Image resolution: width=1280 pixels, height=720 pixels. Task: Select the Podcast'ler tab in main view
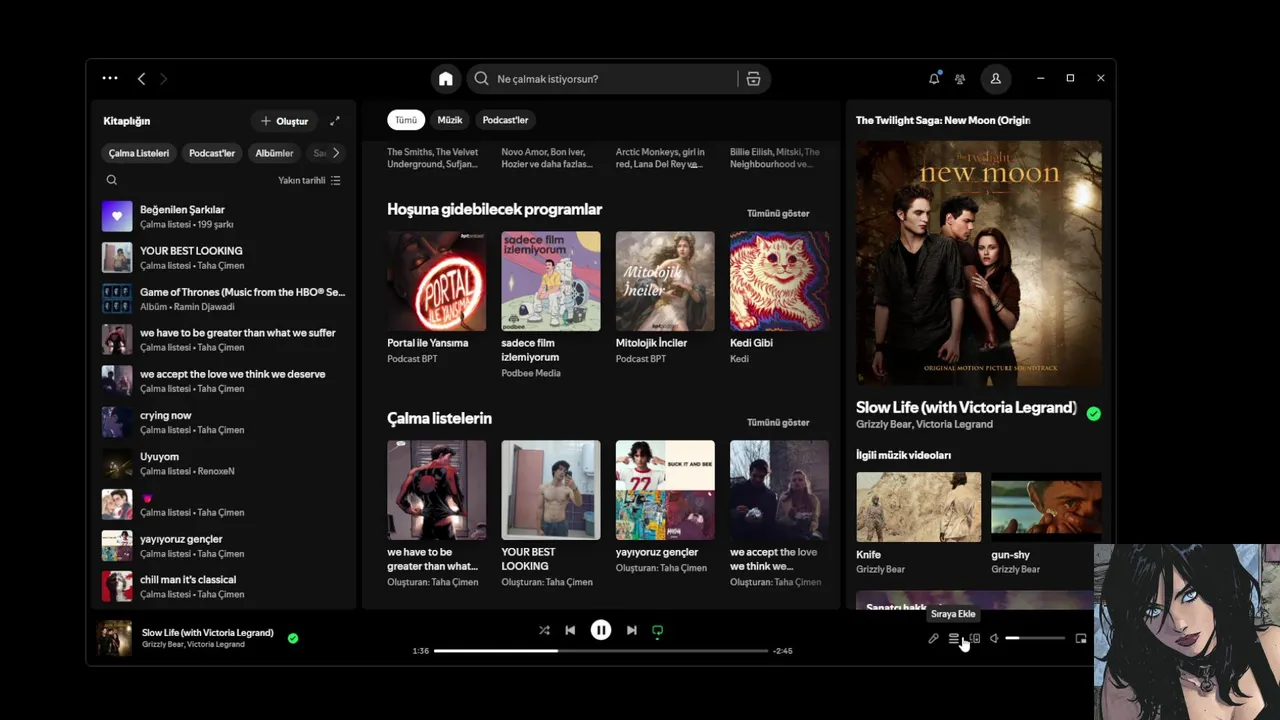click(x=505, y=120)
